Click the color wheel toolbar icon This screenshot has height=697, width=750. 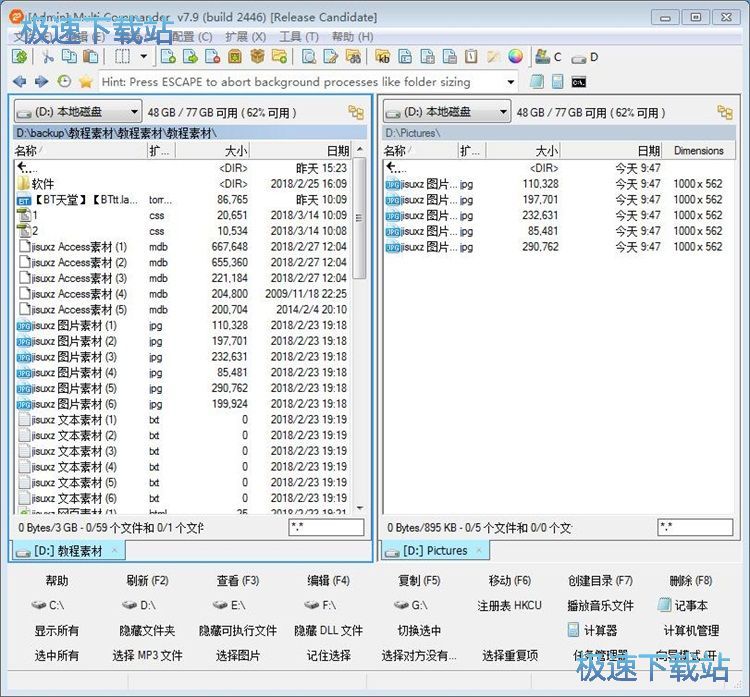click(515, 57)
